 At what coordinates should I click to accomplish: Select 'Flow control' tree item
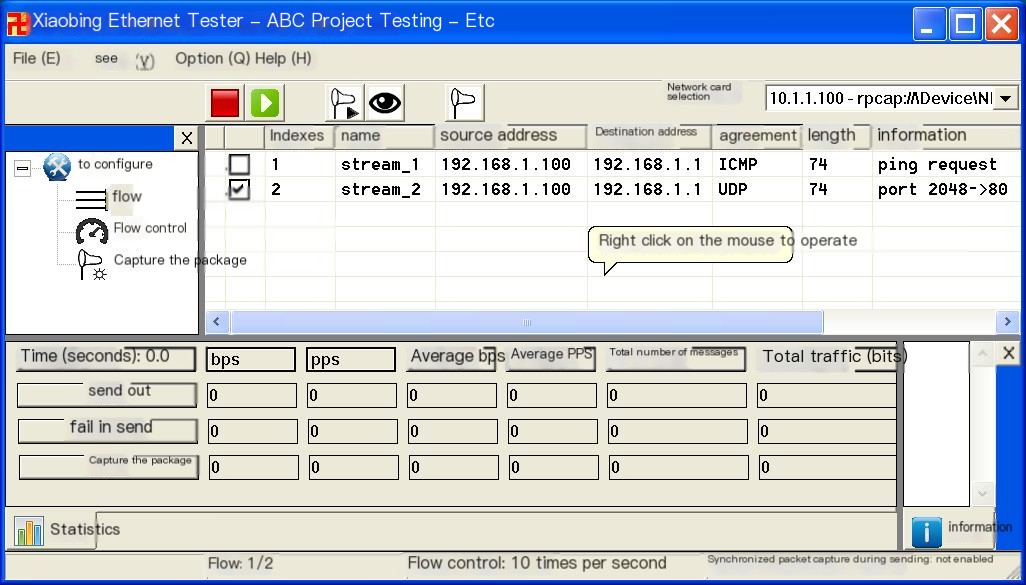point(150,228)
